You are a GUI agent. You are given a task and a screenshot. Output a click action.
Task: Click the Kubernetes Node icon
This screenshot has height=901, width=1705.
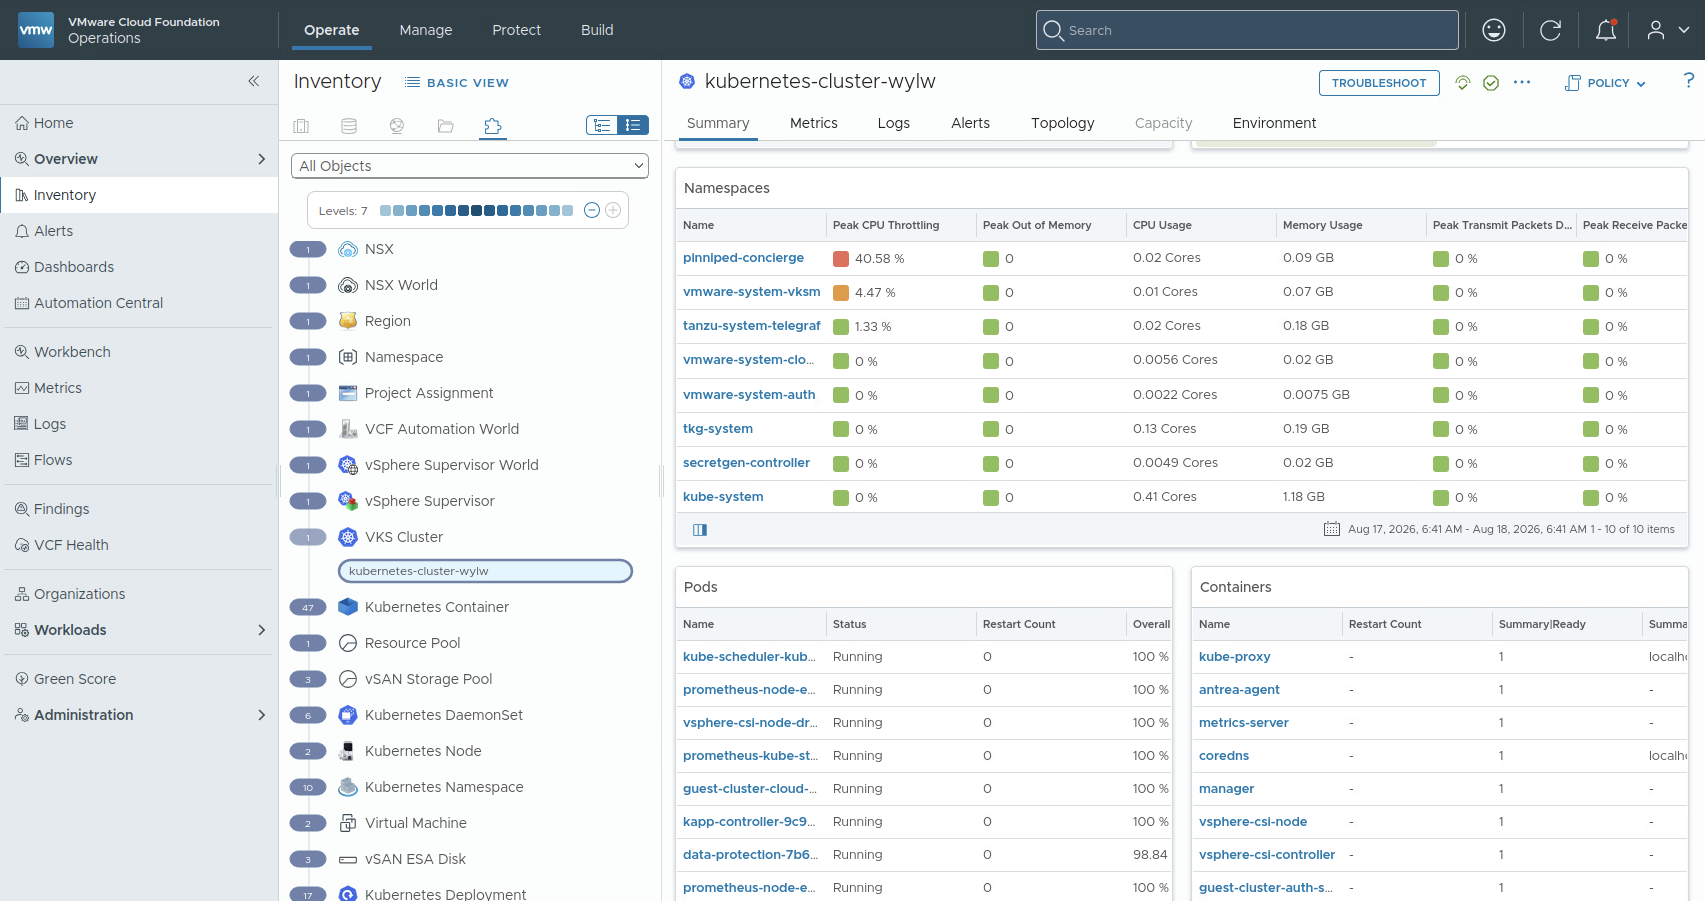pos(348,751)
